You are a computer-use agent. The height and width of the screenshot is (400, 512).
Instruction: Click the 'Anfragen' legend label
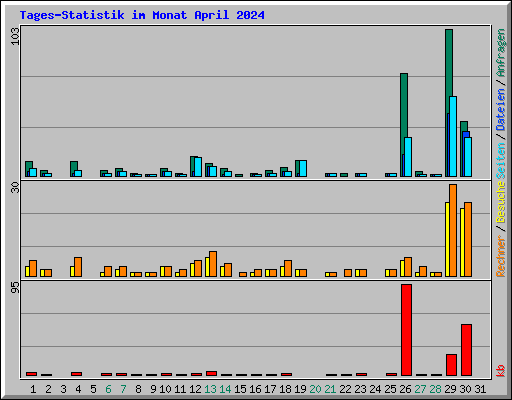(500, 53)
